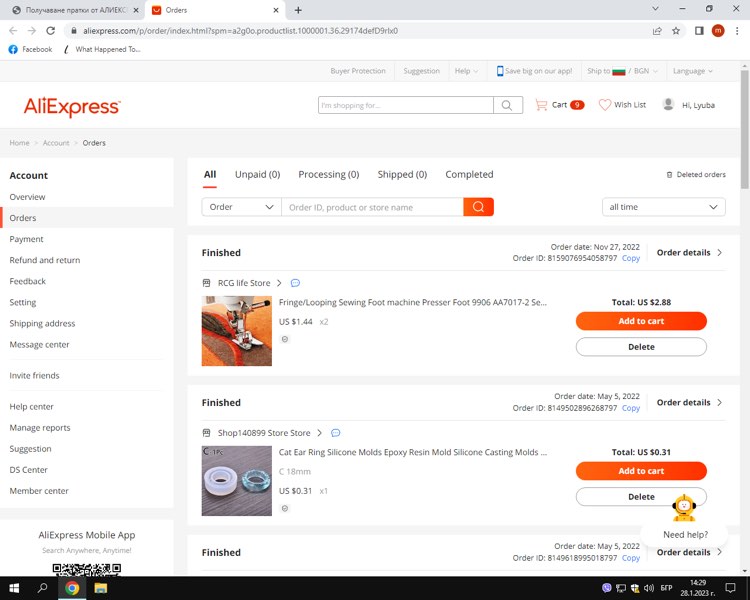Click the Order ID search input field
Viewport: 750px width, 600px height.
(x=372, y=207)
